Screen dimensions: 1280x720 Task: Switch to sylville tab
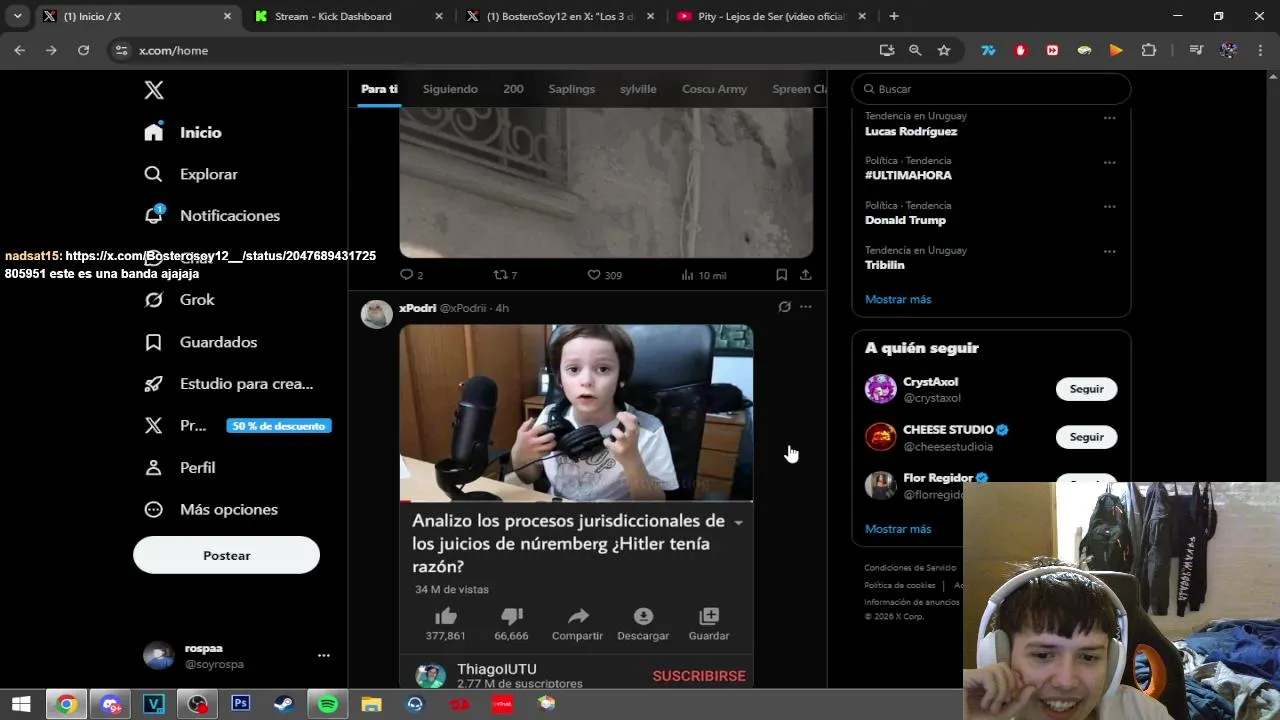pyautogui.click(x=638, y=89)
